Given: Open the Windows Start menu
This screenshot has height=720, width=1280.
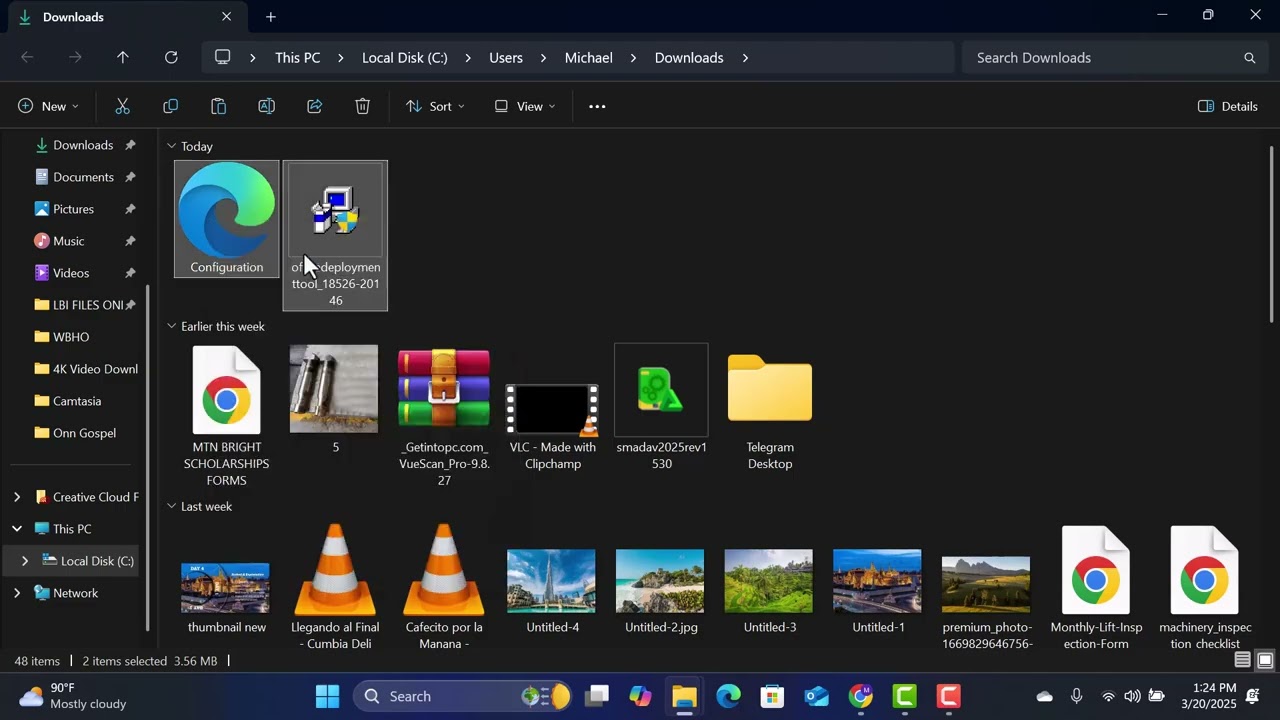Looking at the screenshot, I should 327,696.
